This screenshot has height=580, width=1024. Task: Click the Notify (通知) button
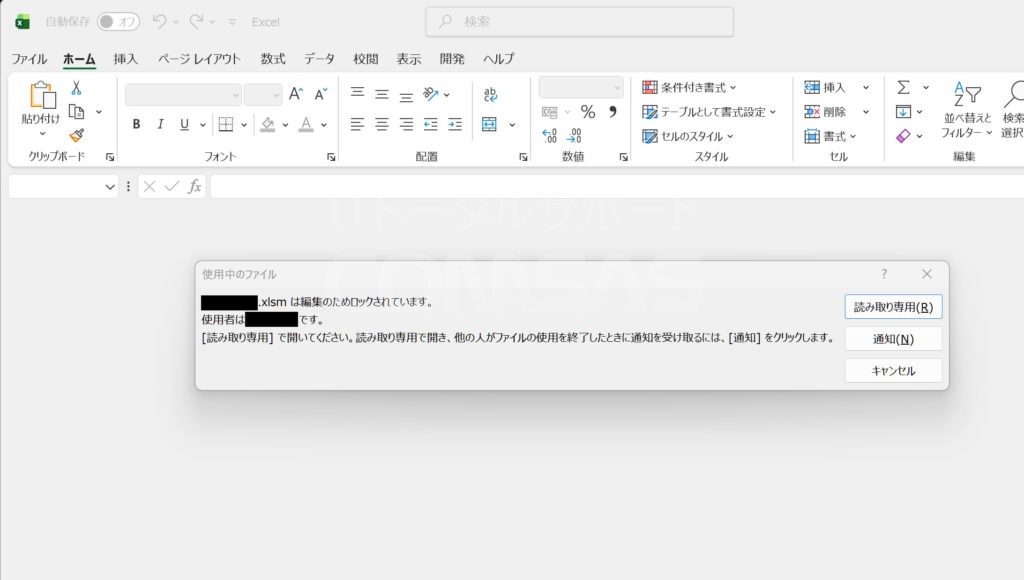tap(893, 339)
